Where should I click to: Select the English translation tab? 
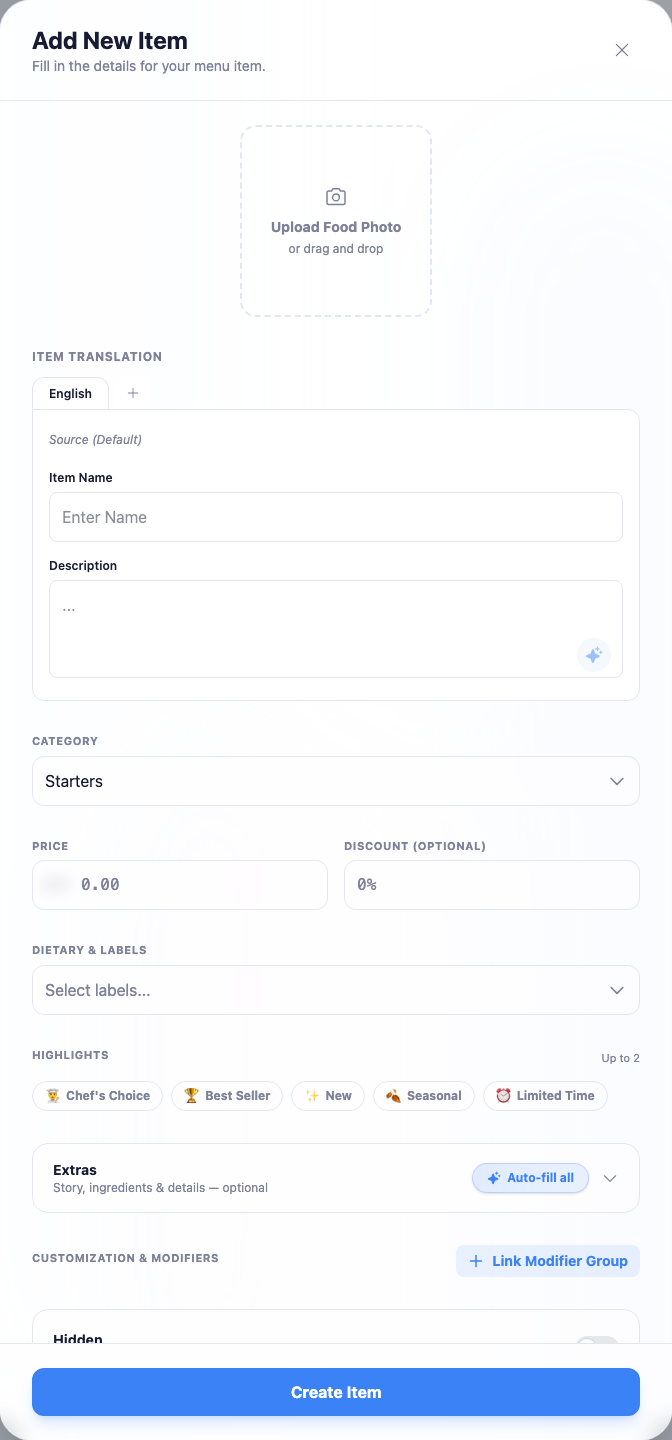point(70,393)
